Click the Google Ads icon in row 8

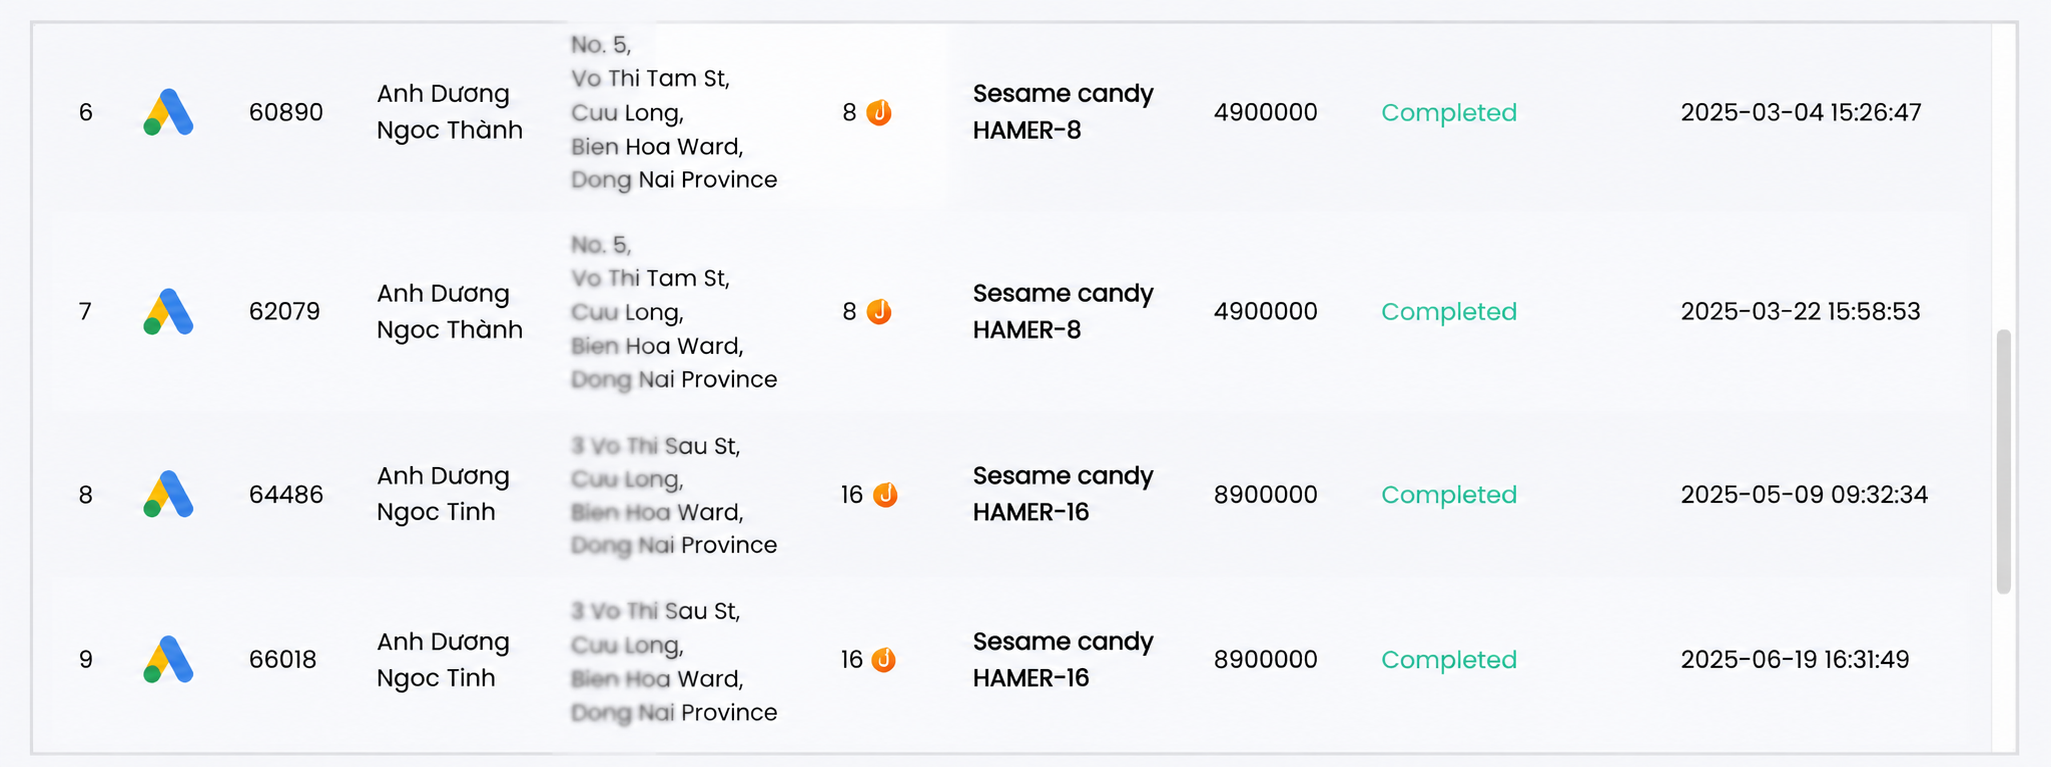point(168,494)
